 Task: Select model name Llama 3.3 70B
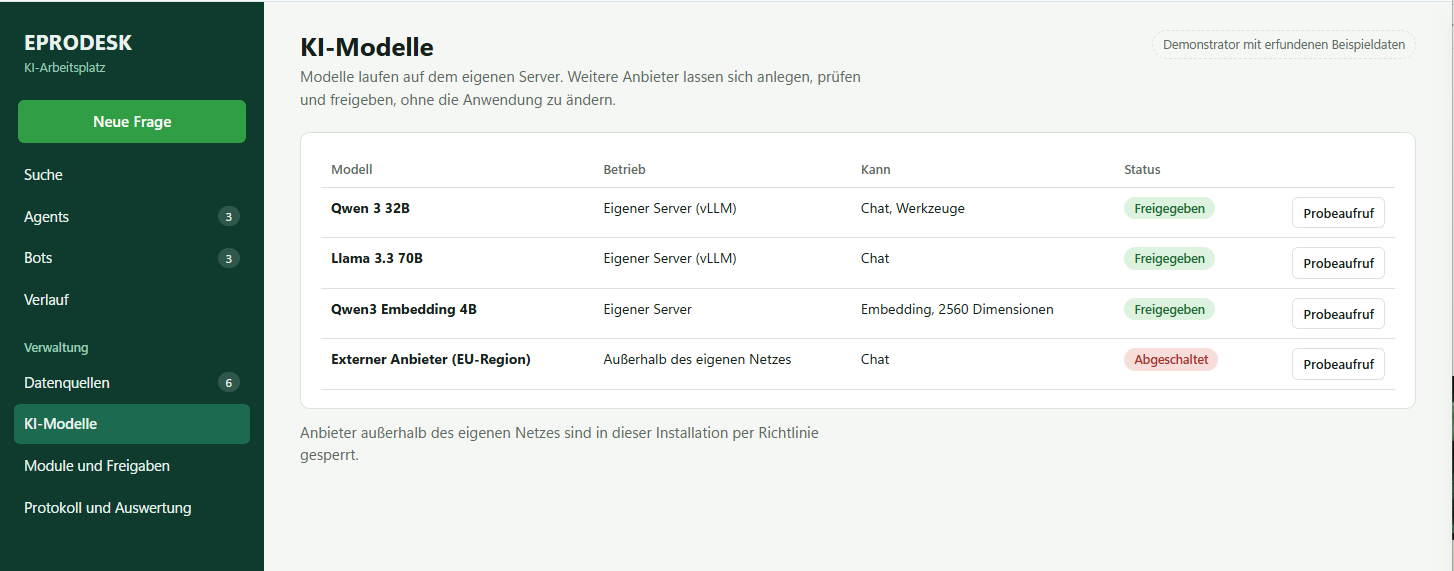tap(377, 259)
